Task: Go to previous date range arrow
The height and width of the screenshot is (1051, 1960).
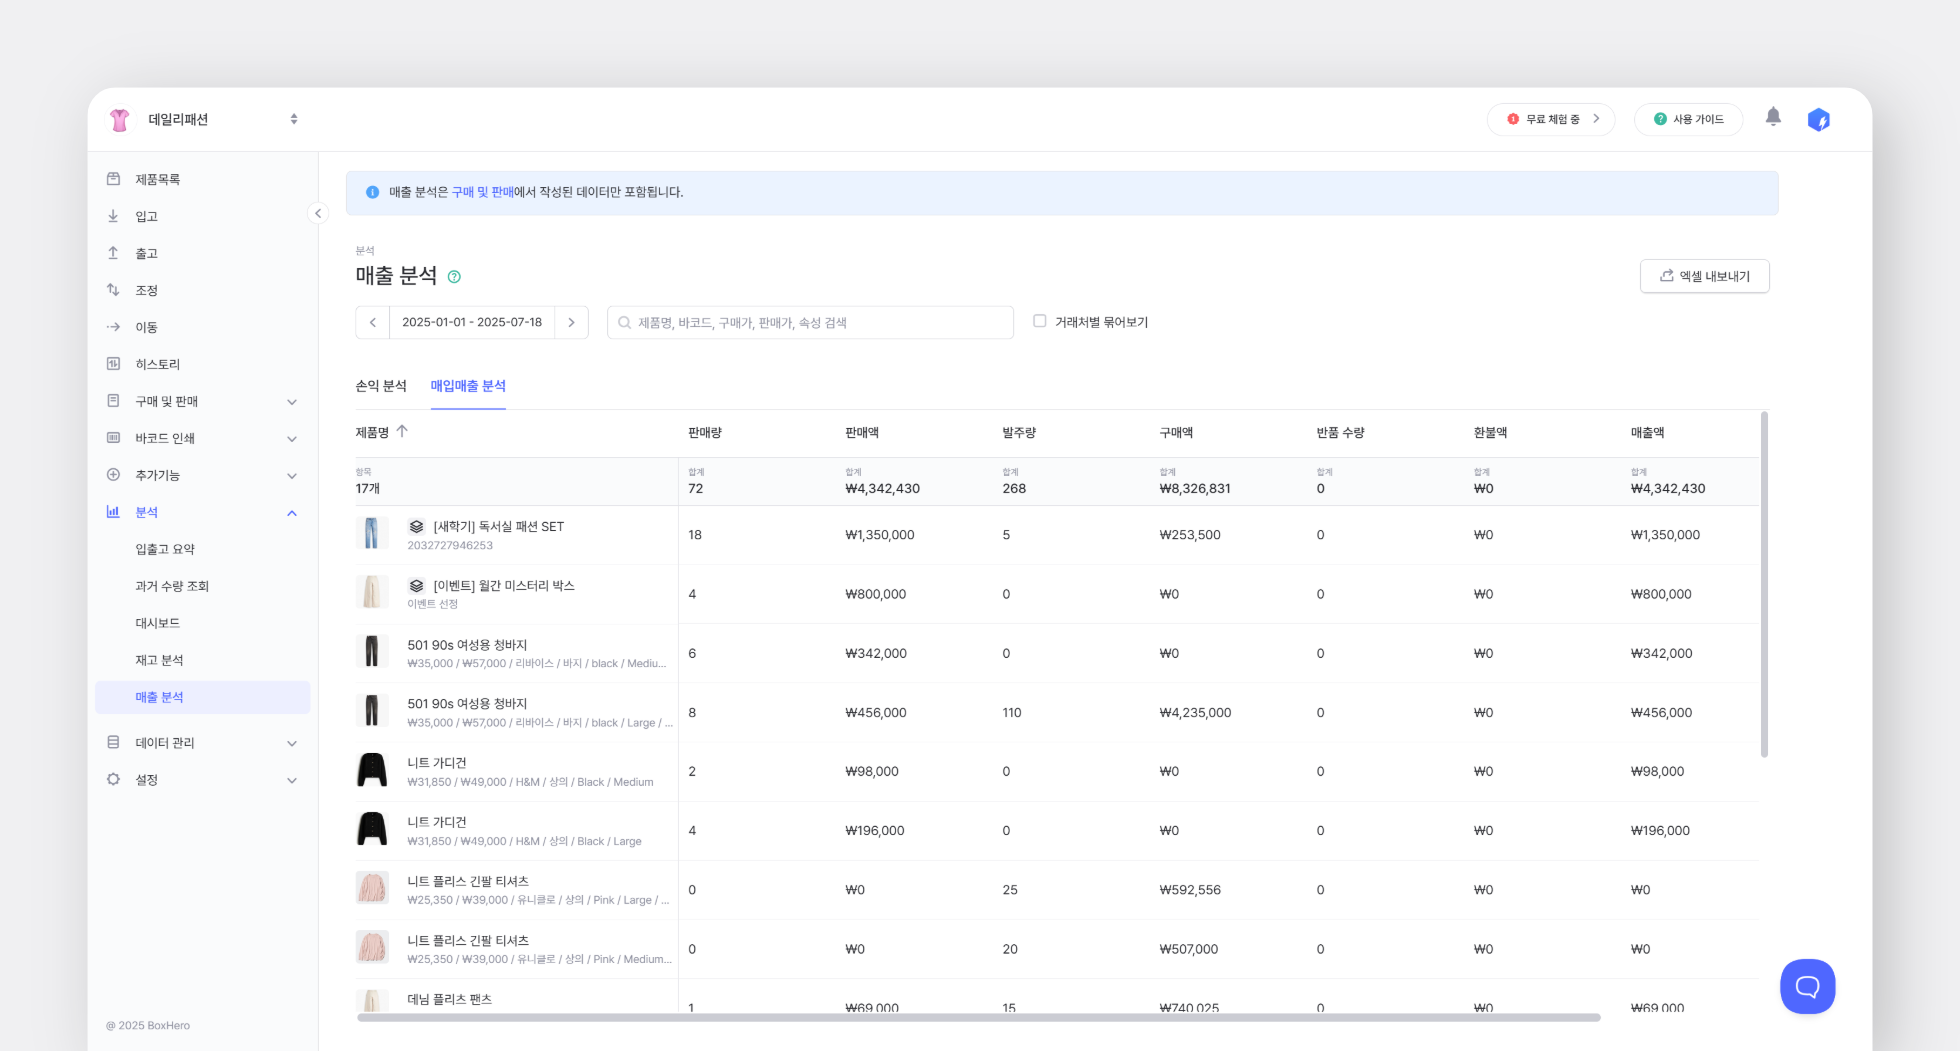Action: point(373,322)
